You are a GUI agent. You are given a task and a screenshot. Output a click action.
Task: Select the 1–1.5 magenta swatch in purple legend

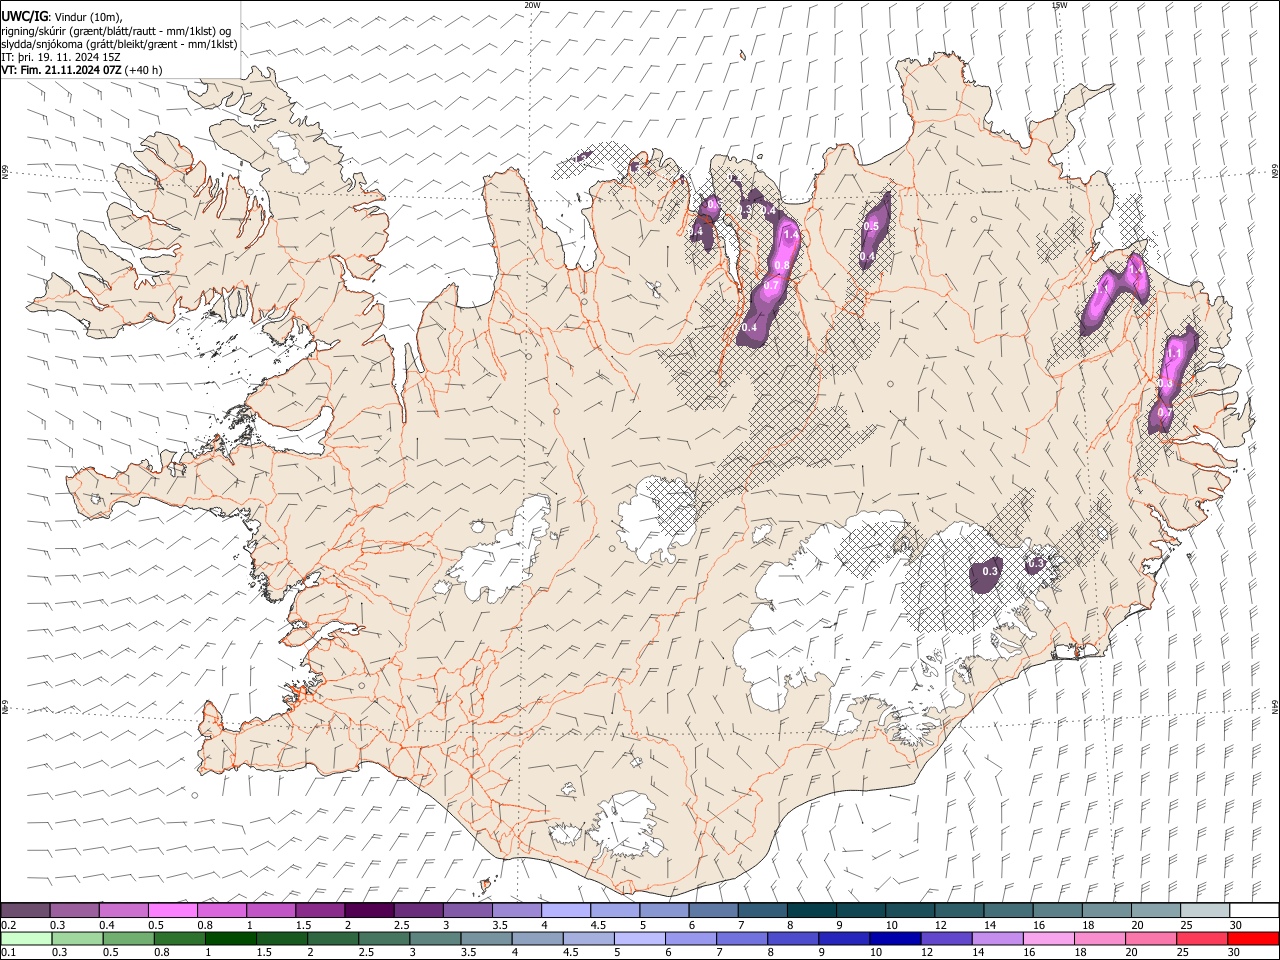[270, 910]
